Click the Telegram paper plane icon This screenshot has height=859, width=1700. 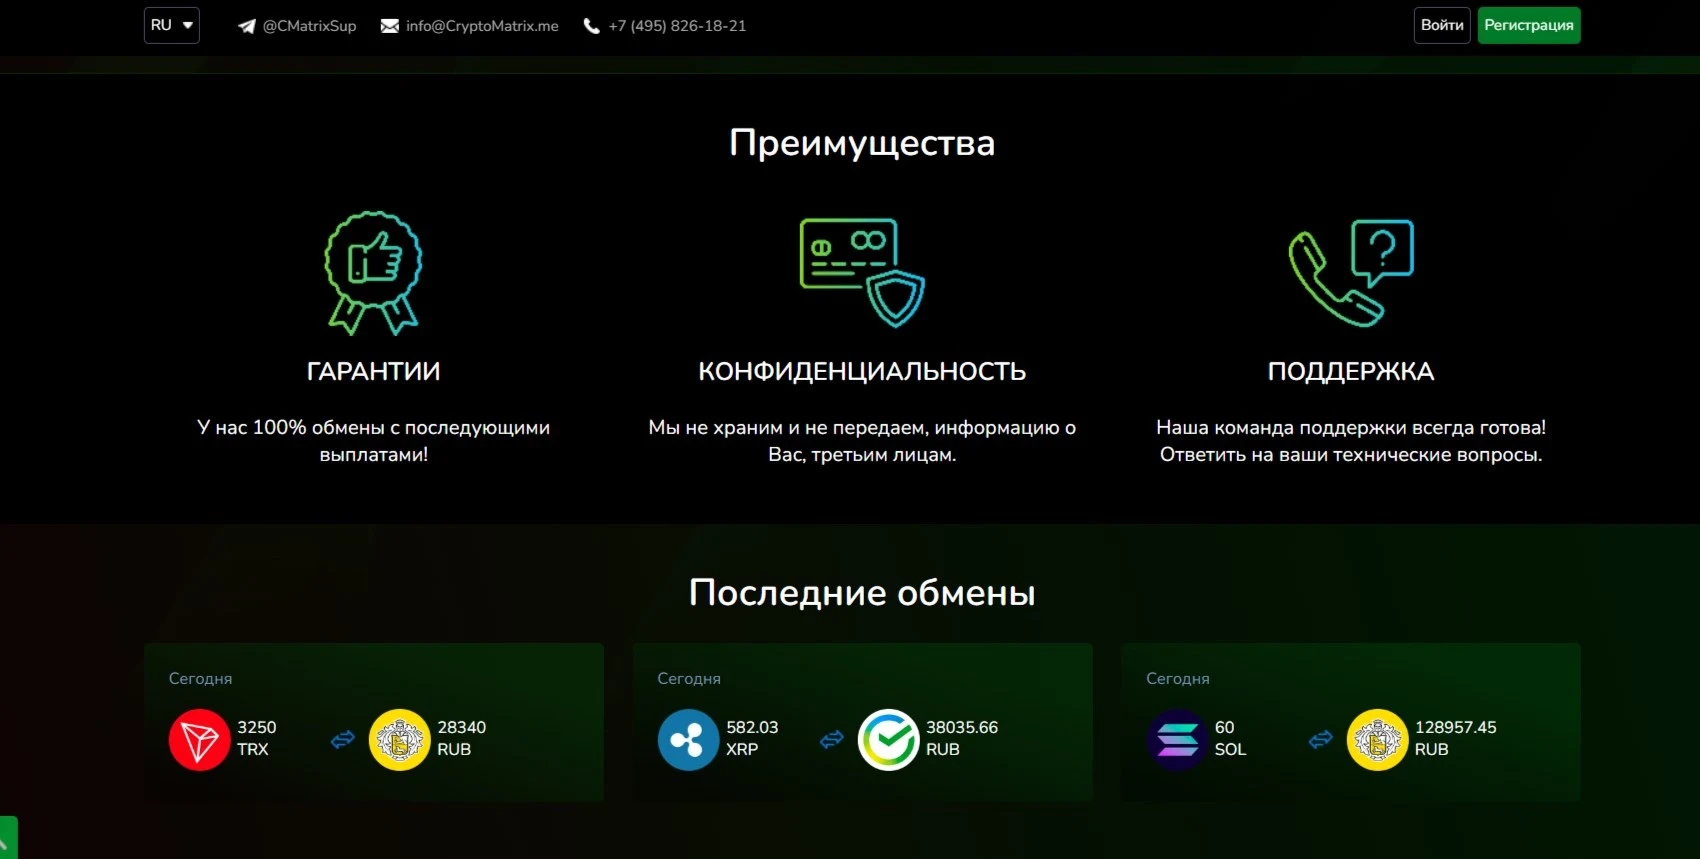246,26
